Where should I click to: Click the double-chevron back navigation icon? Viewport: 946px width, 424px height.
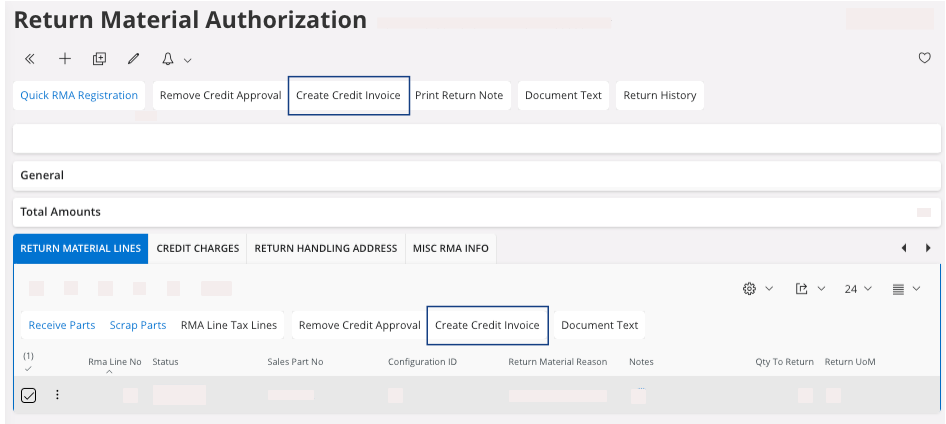(x=30, y=59)
